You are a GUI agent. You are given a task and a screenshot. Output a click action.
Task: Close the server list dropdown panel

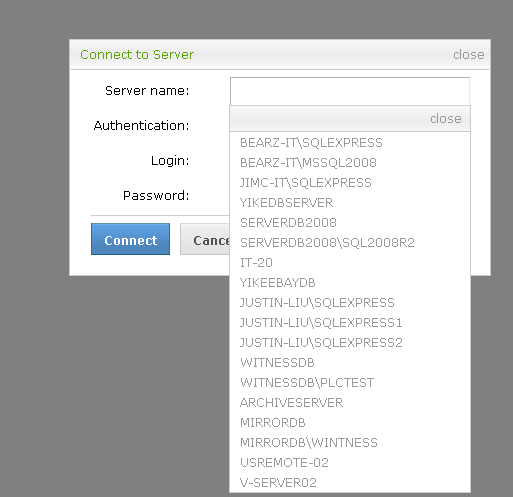click(445, 119)
